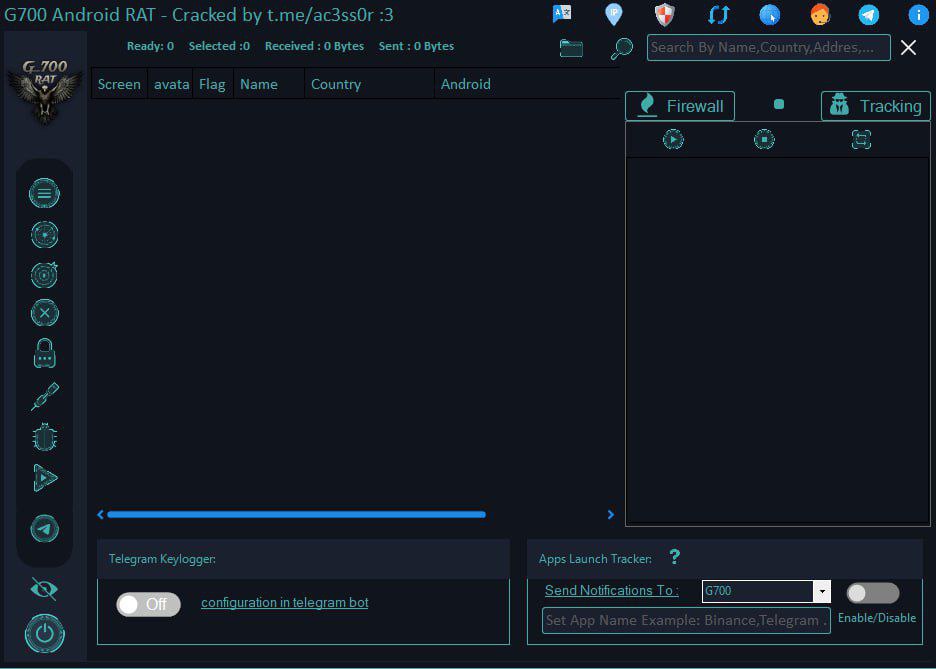Viewport: 936px width, 669px height.
Task: Click the blue horizontal scrollbar under the table
Action: pyautogui.click(x=296, y=514)
